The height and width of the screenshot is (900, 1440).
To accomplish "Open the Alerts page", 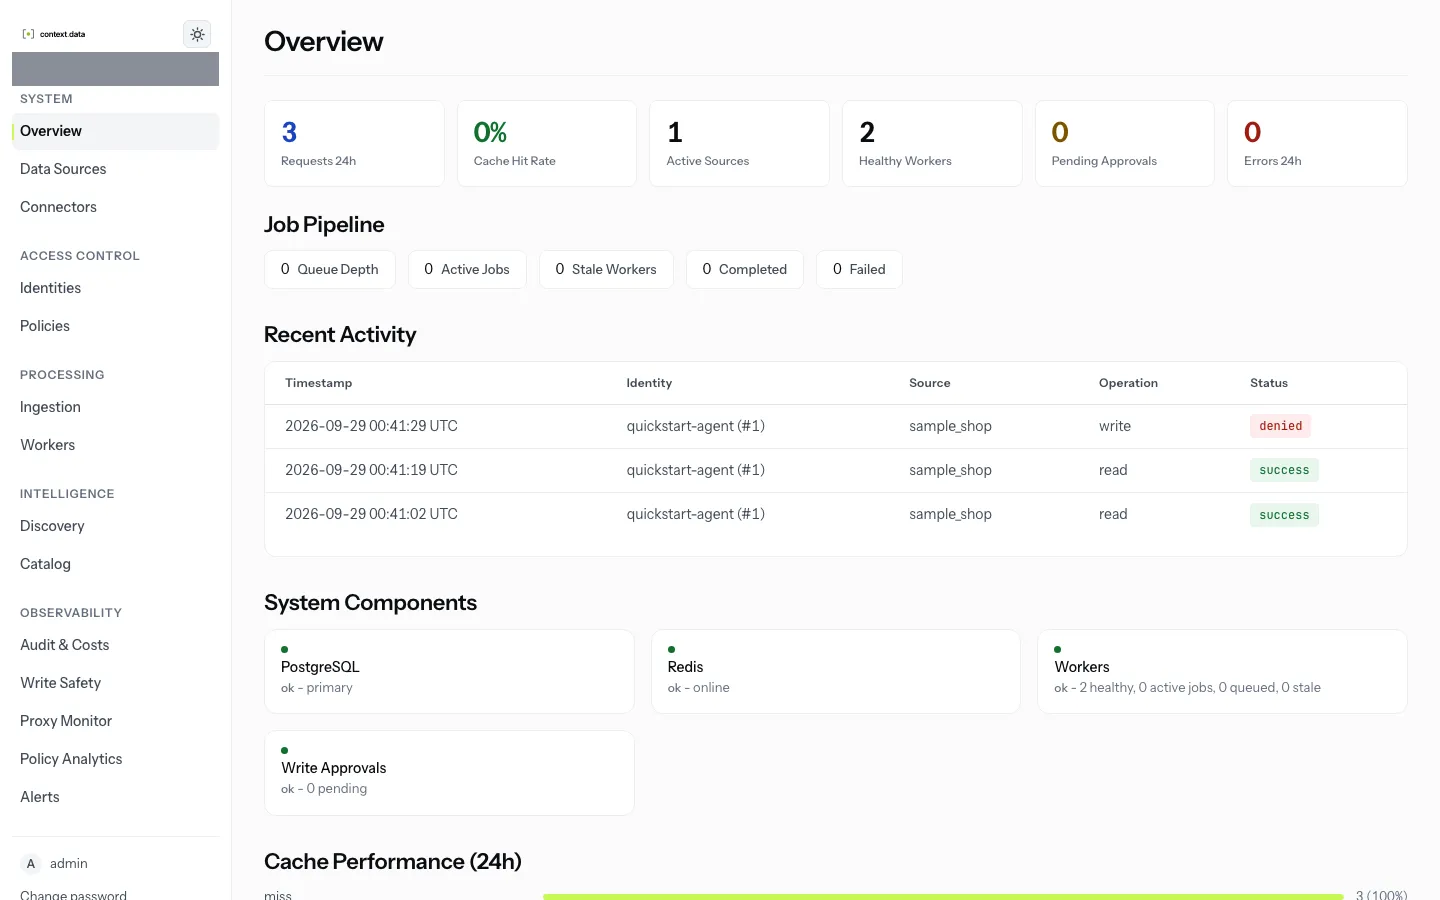I will [x=116, y=797].
